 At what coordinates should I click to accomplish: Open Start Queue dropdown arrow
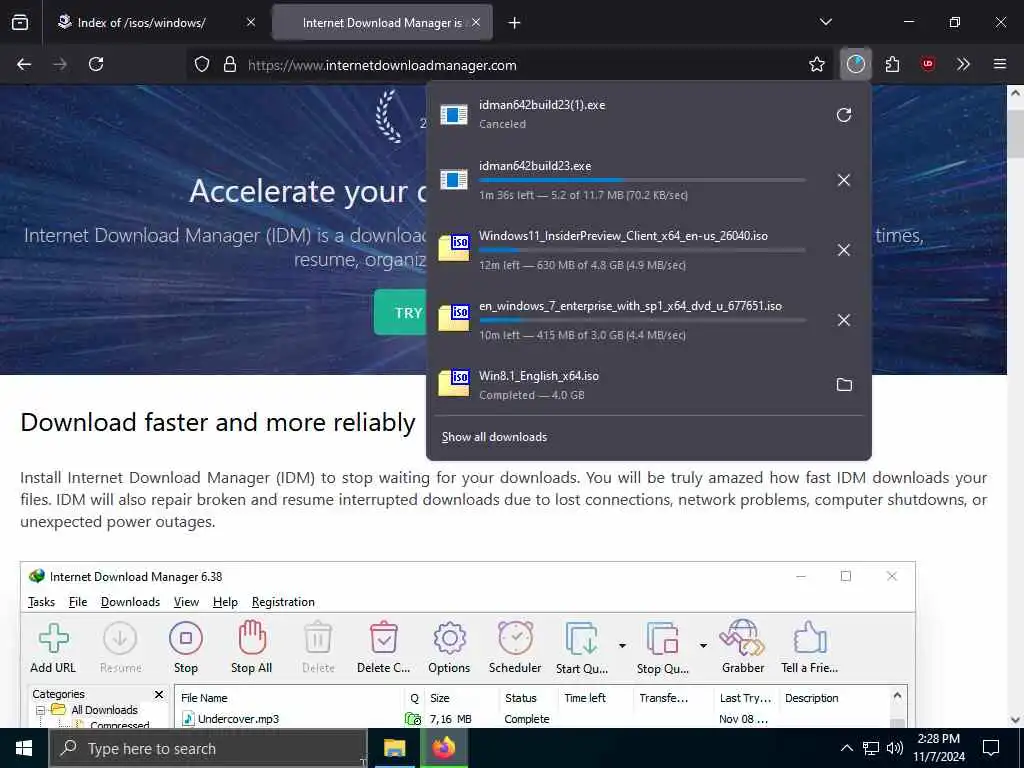(622, 646)
